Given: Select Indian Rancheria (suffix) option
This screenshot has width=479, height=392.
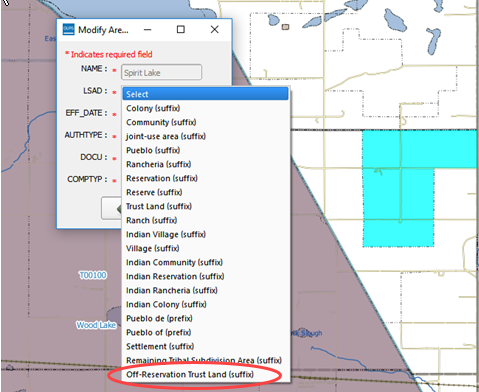Looking at the screenshot, I should click(205, 290).
